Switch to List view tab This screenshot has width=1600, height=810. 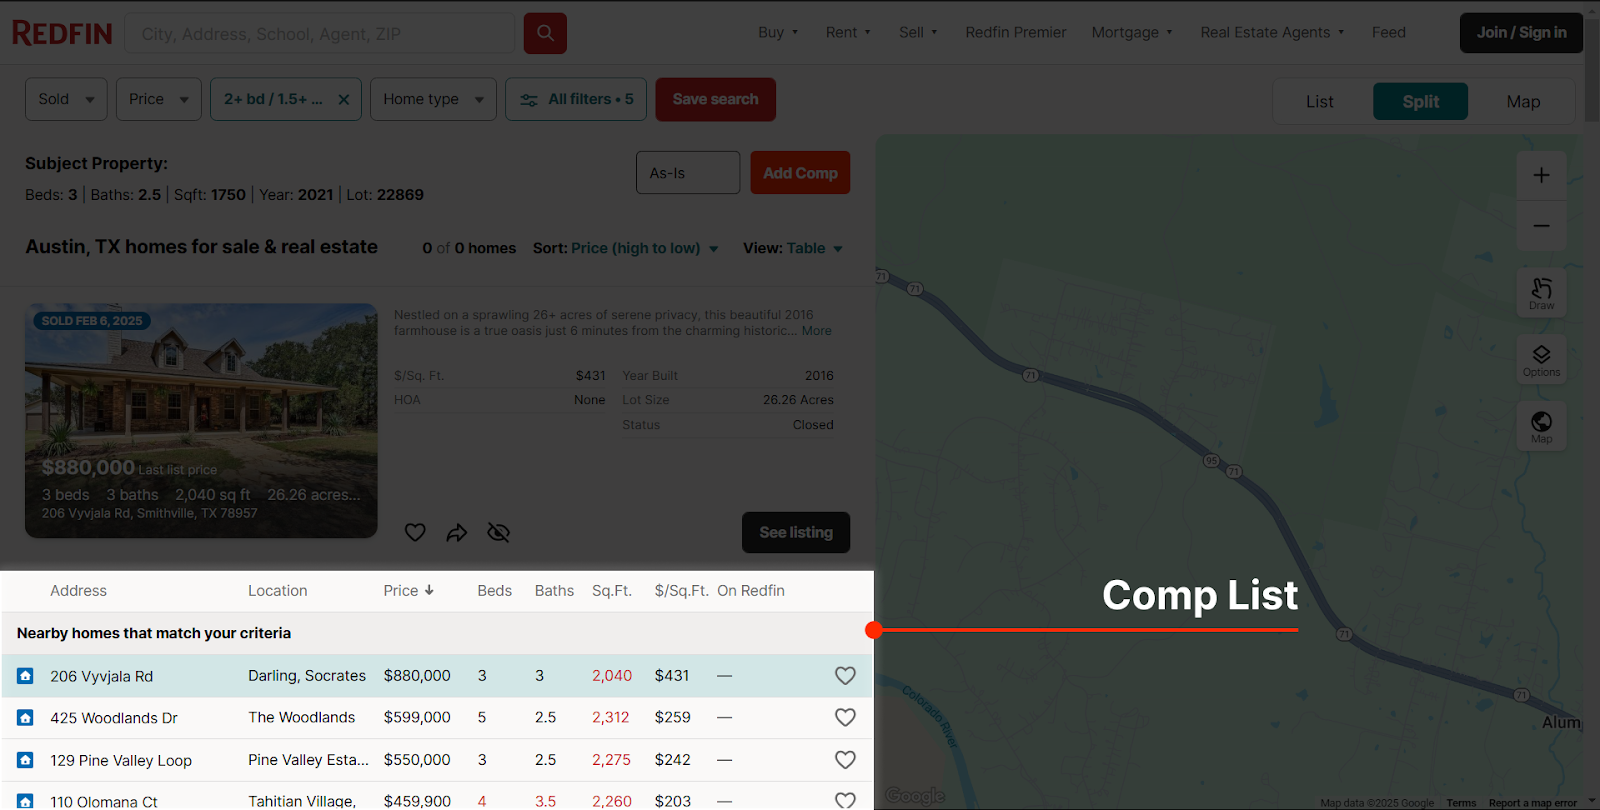click(x=1319, y=102)
